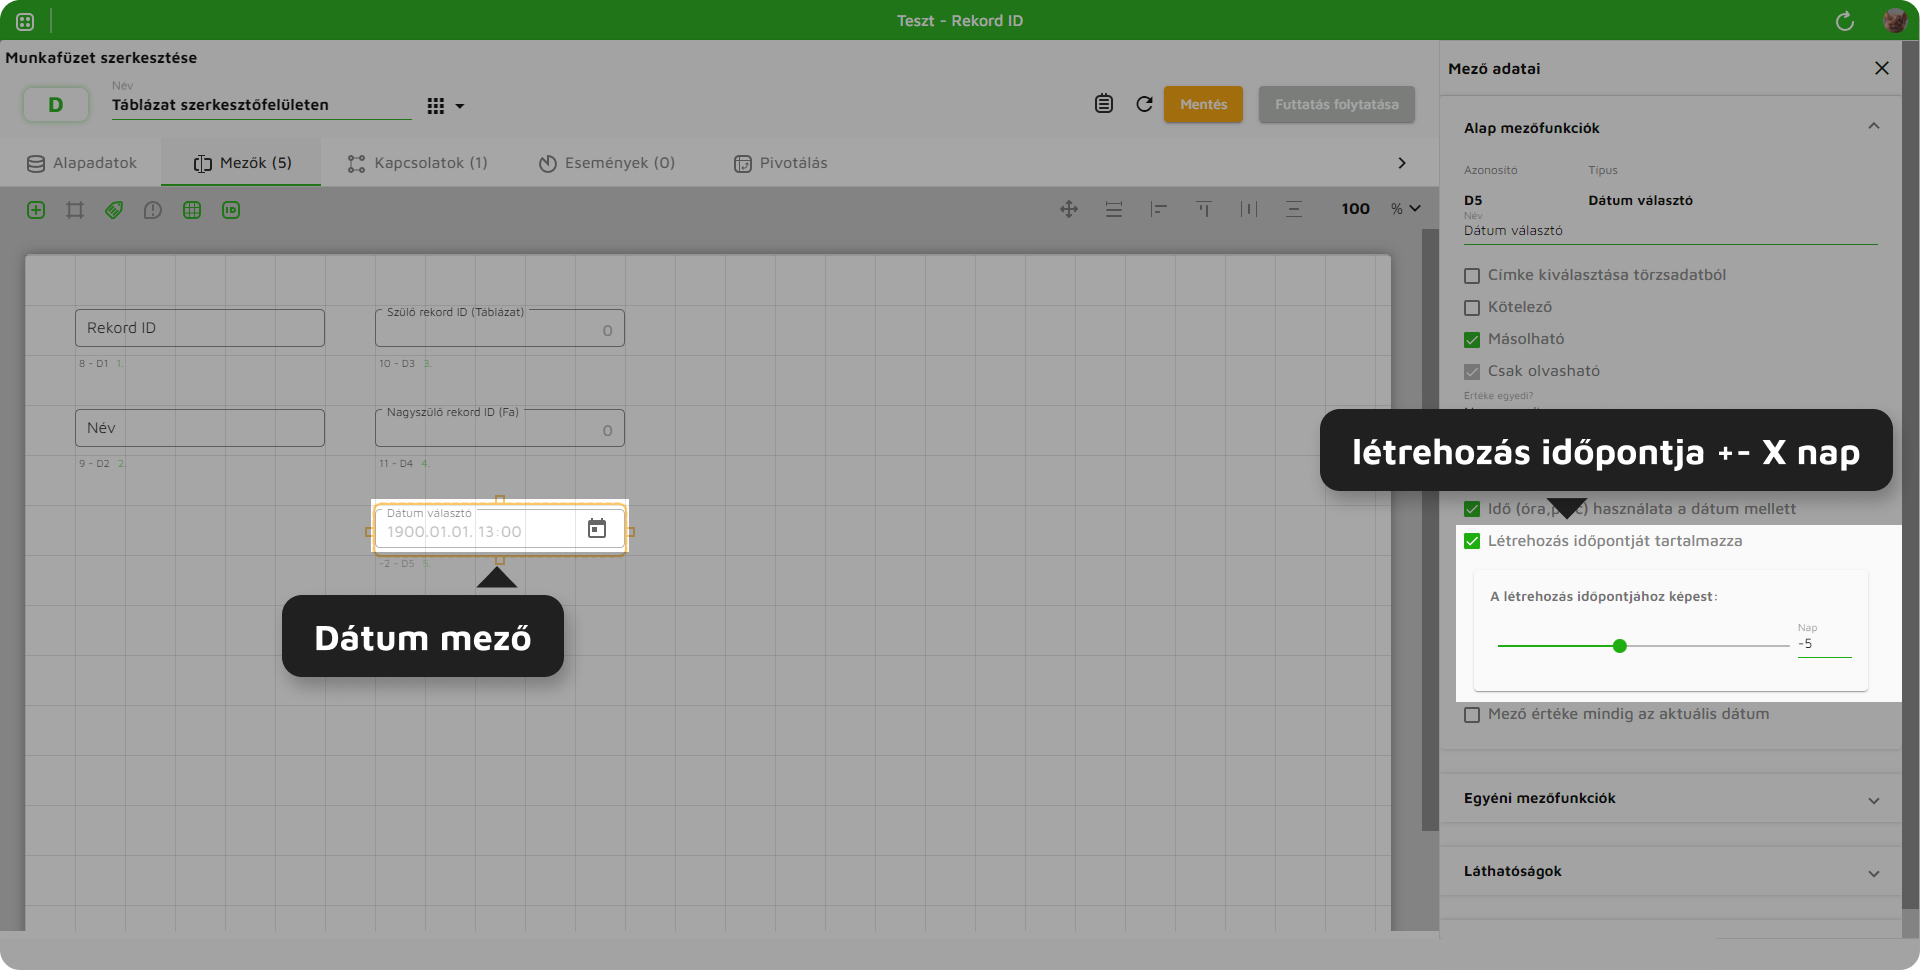Uncheck Létrehozás időpontját tartalmazza
The image size is (1920, 970).
pos(1472,541)
